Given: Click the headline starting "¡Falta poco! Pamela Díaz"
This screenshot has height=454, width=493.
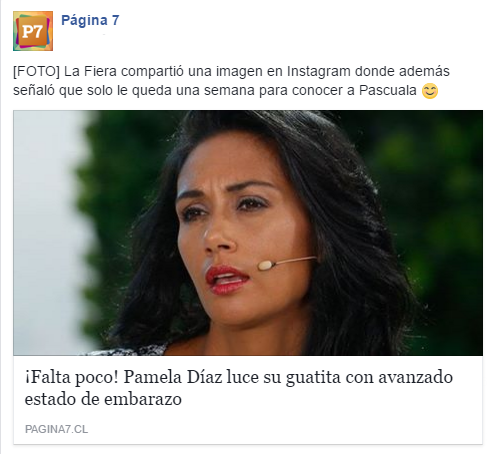Looking at the screenshot, I should pyautogui.click(x=239, y=388).
